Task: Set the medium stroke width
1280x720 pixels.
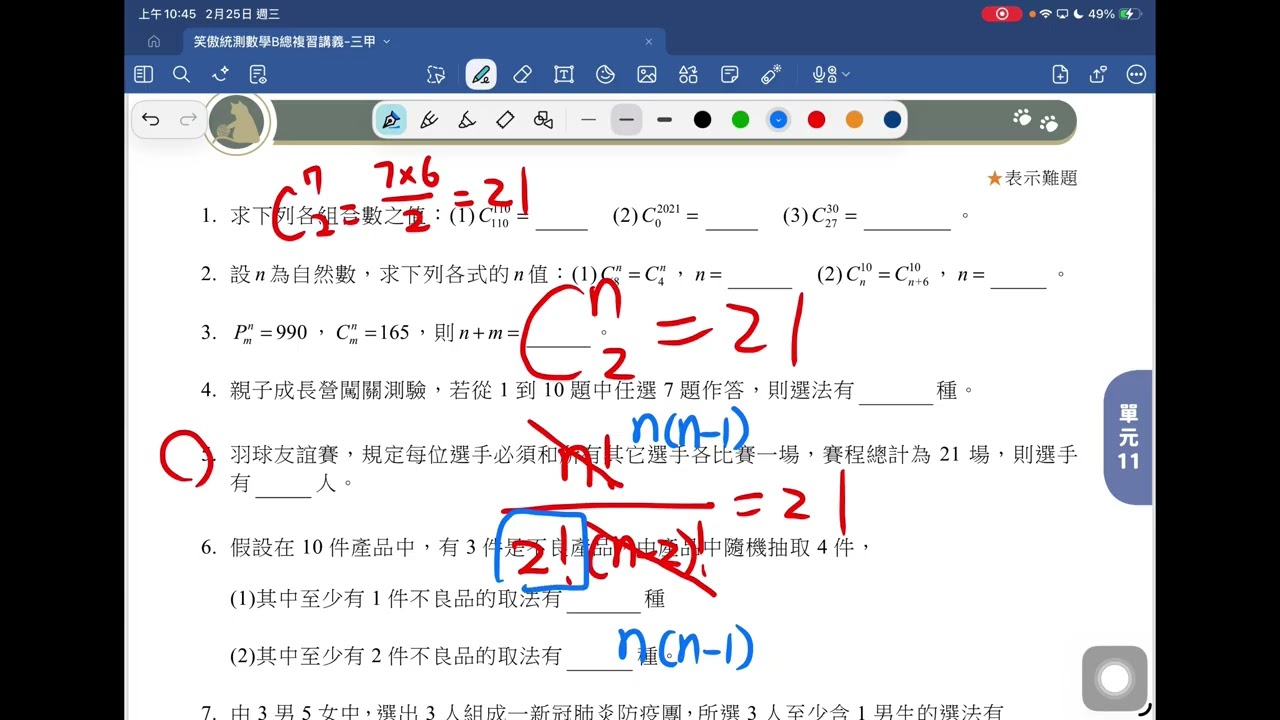Action: (626, 120)
